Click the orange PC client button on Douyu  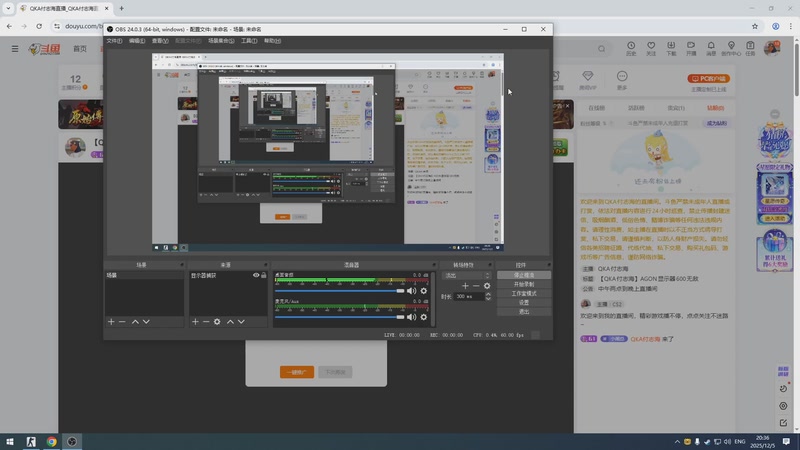coord(709,79)
